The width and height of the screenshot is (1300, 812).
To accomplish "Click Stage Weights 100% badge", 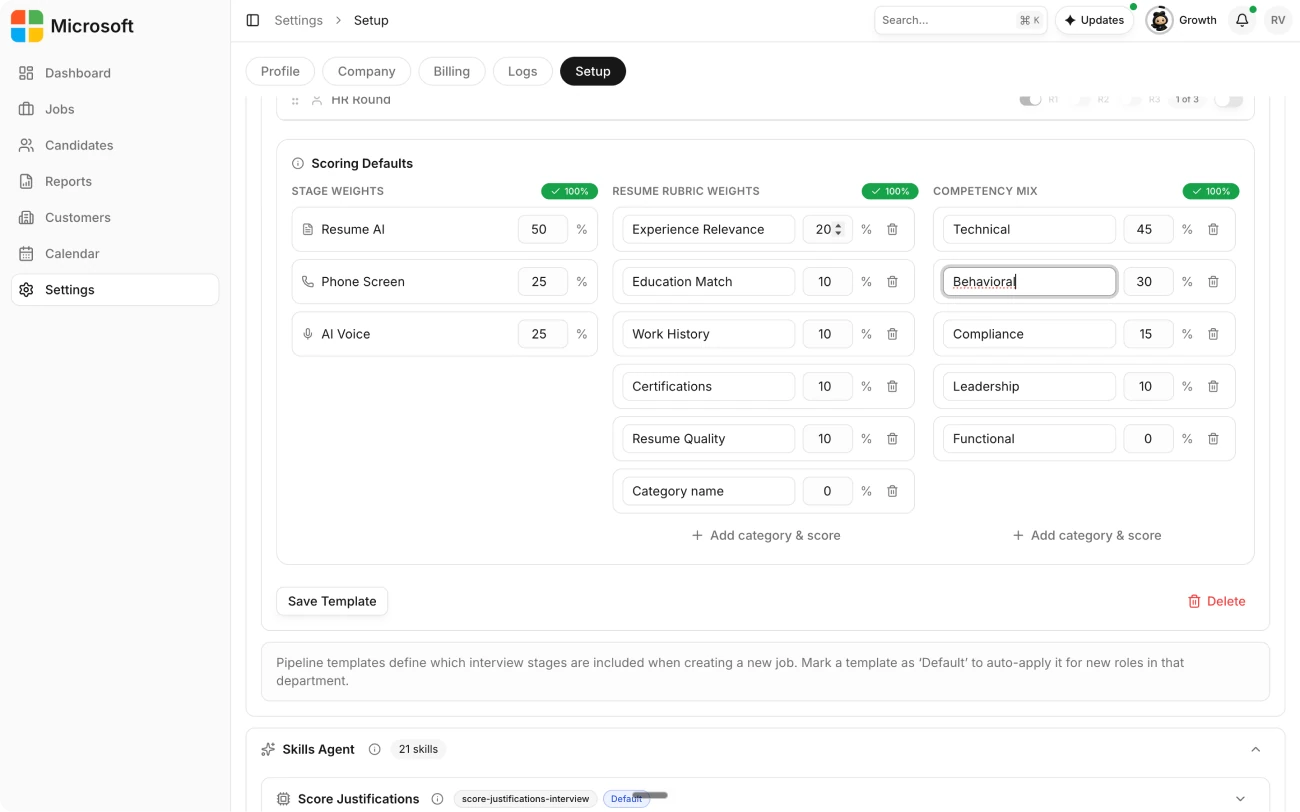I will (569, 191).
